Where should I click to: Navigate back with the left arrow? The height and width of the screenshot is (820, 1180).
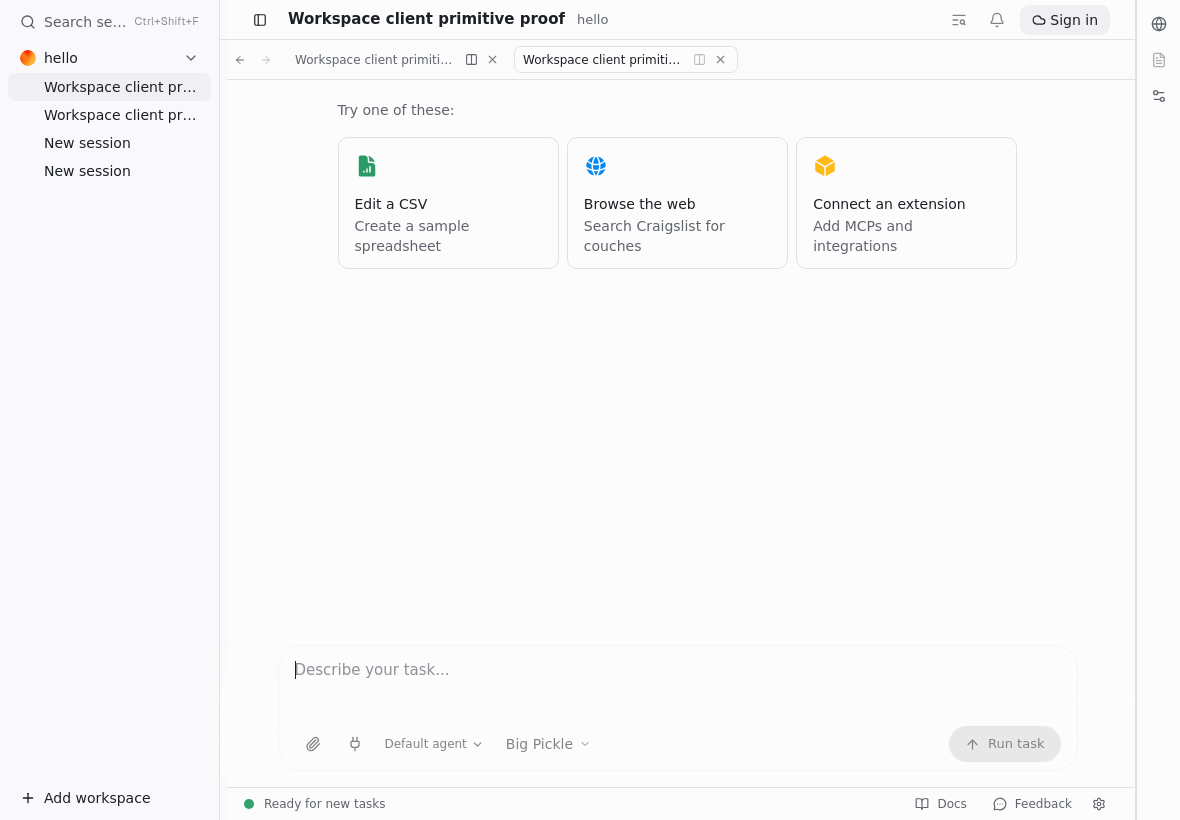click(x=240, y=59)
